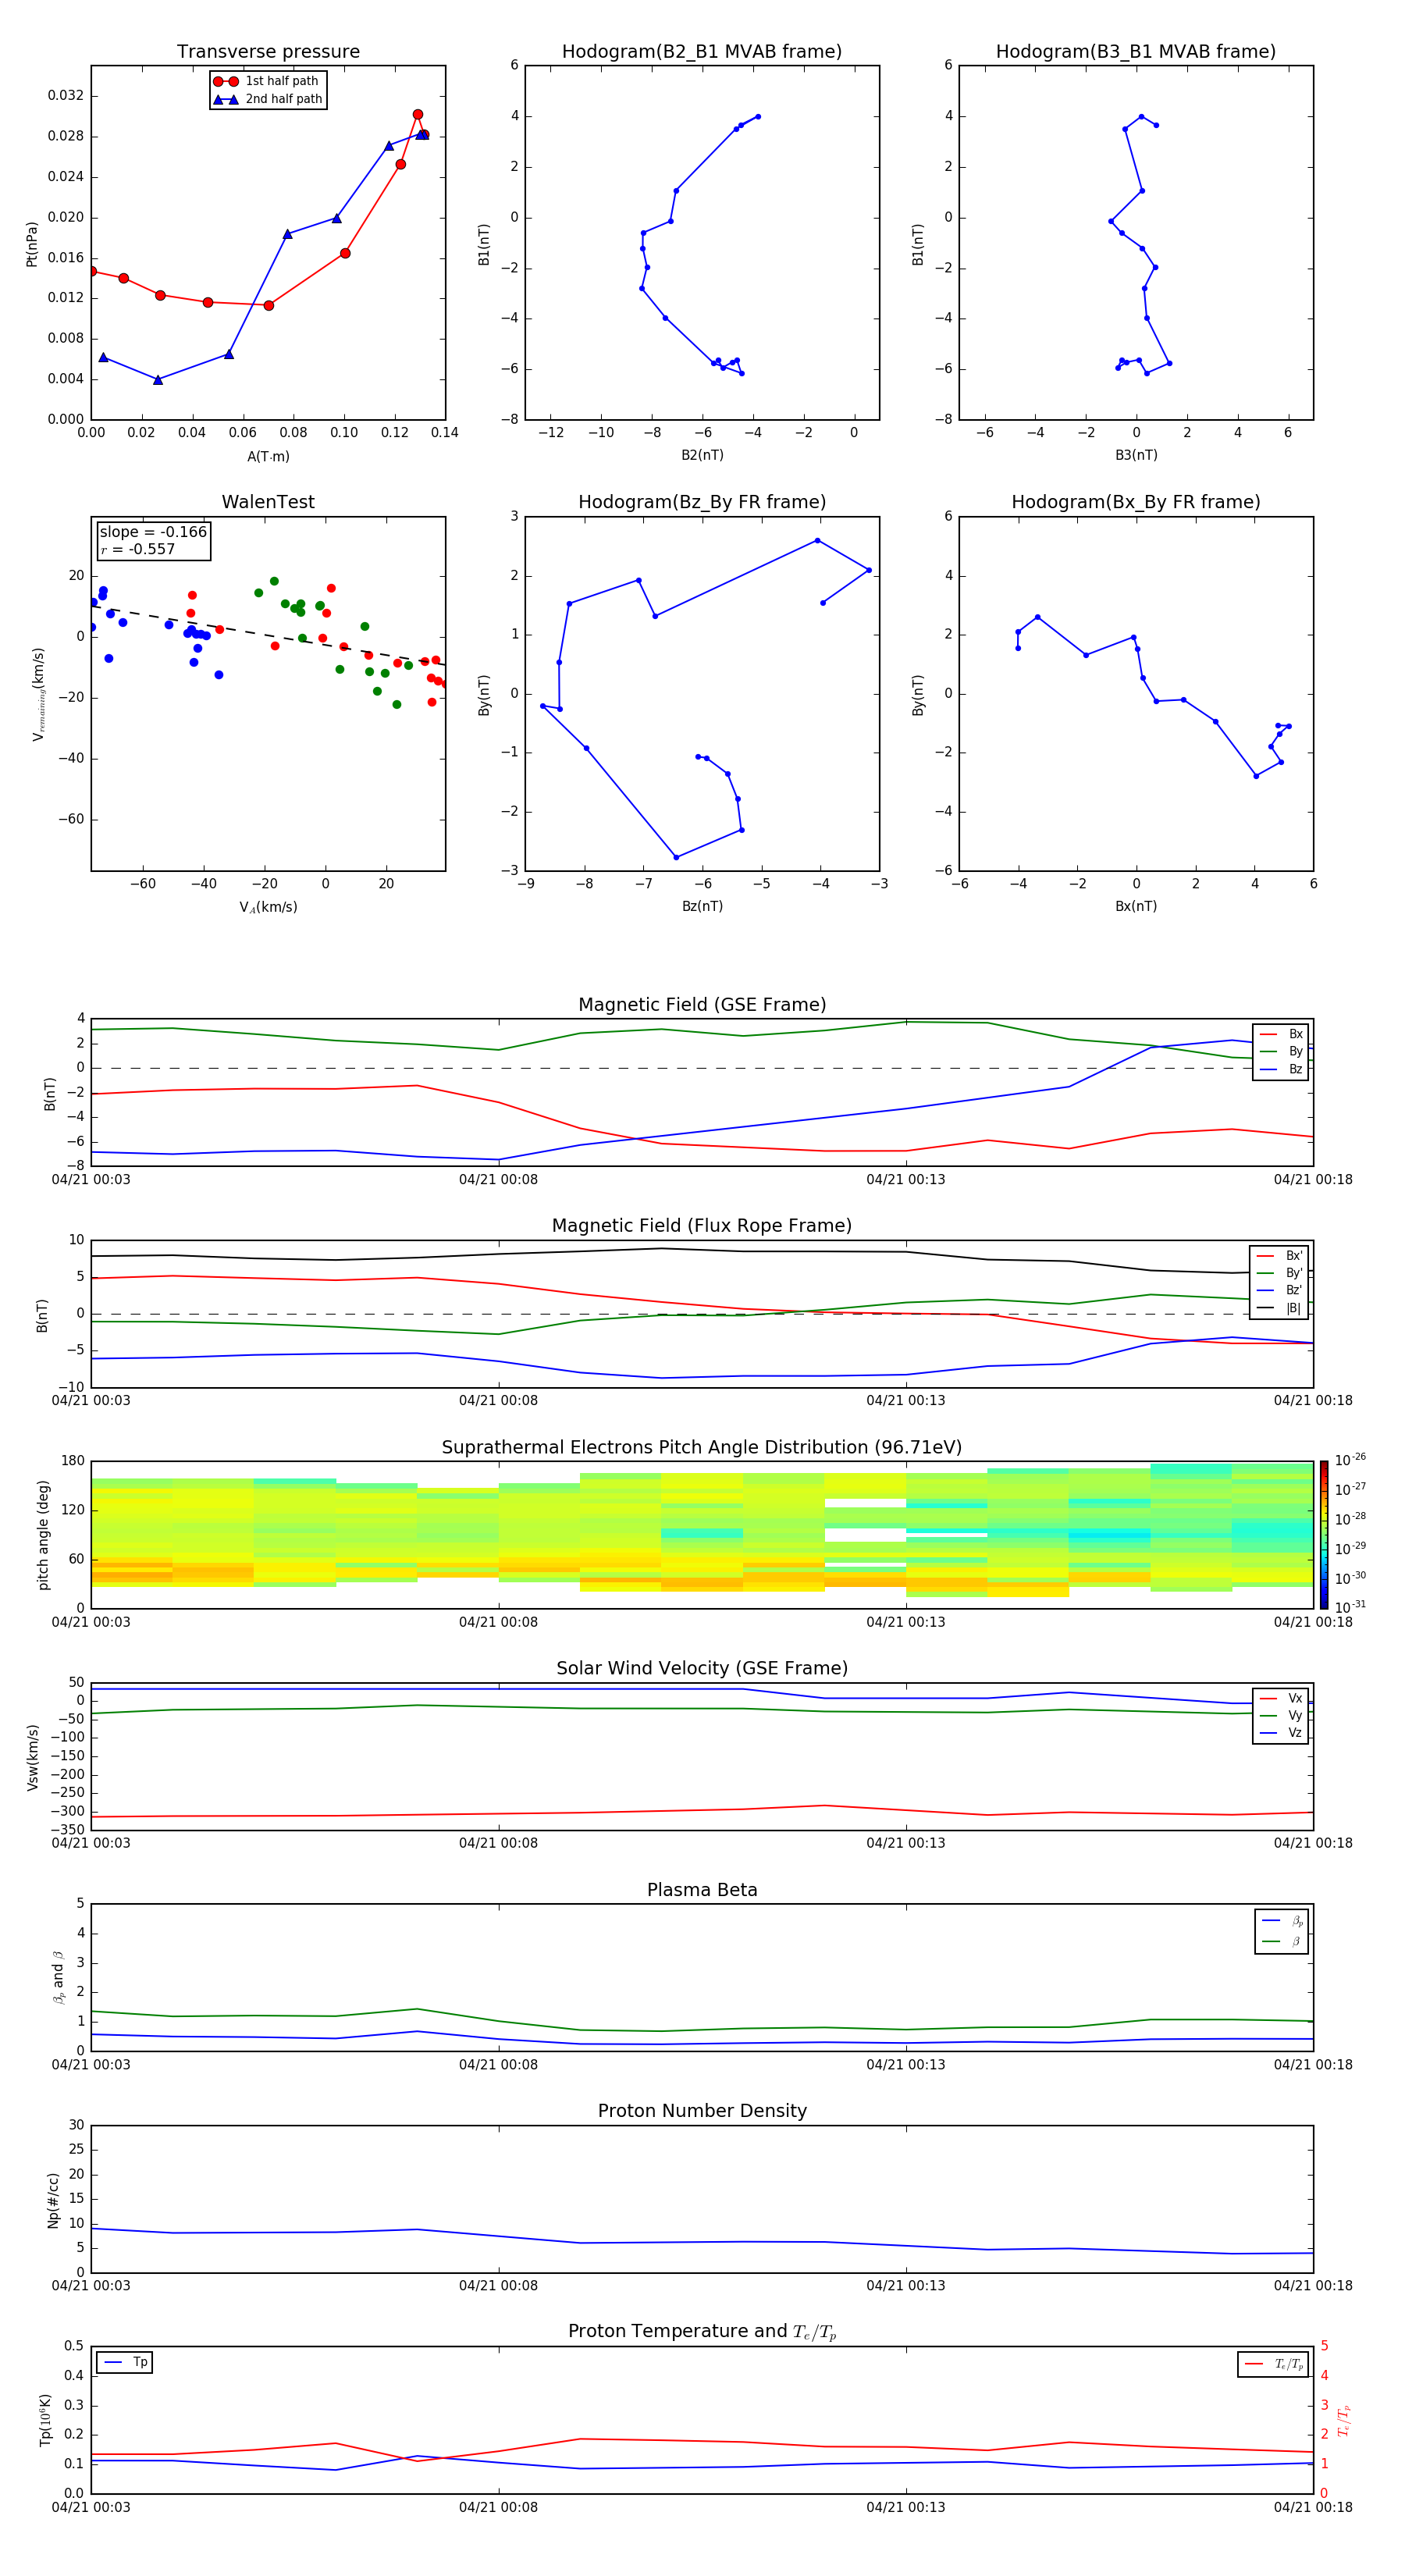Click '04/21 00:03' tick under Proton Number Density
Screen dimensions: 1405x2576
(91, 2286)
